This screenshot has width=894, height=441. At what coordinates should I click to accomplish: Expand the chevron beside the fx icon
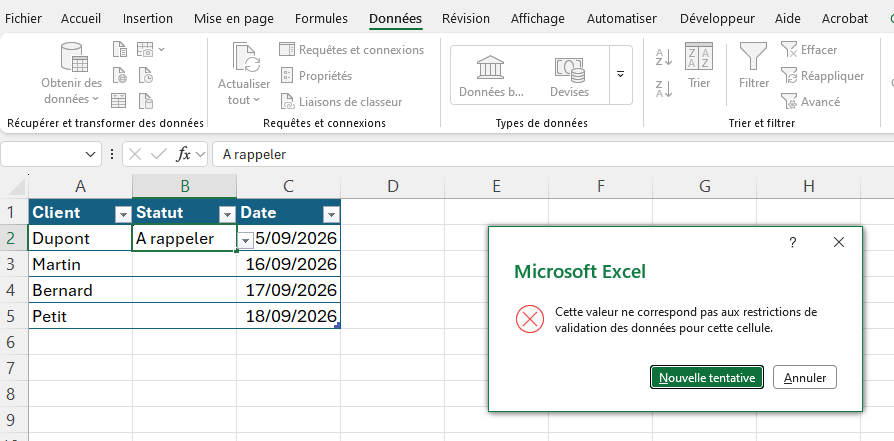pos(200,154)
